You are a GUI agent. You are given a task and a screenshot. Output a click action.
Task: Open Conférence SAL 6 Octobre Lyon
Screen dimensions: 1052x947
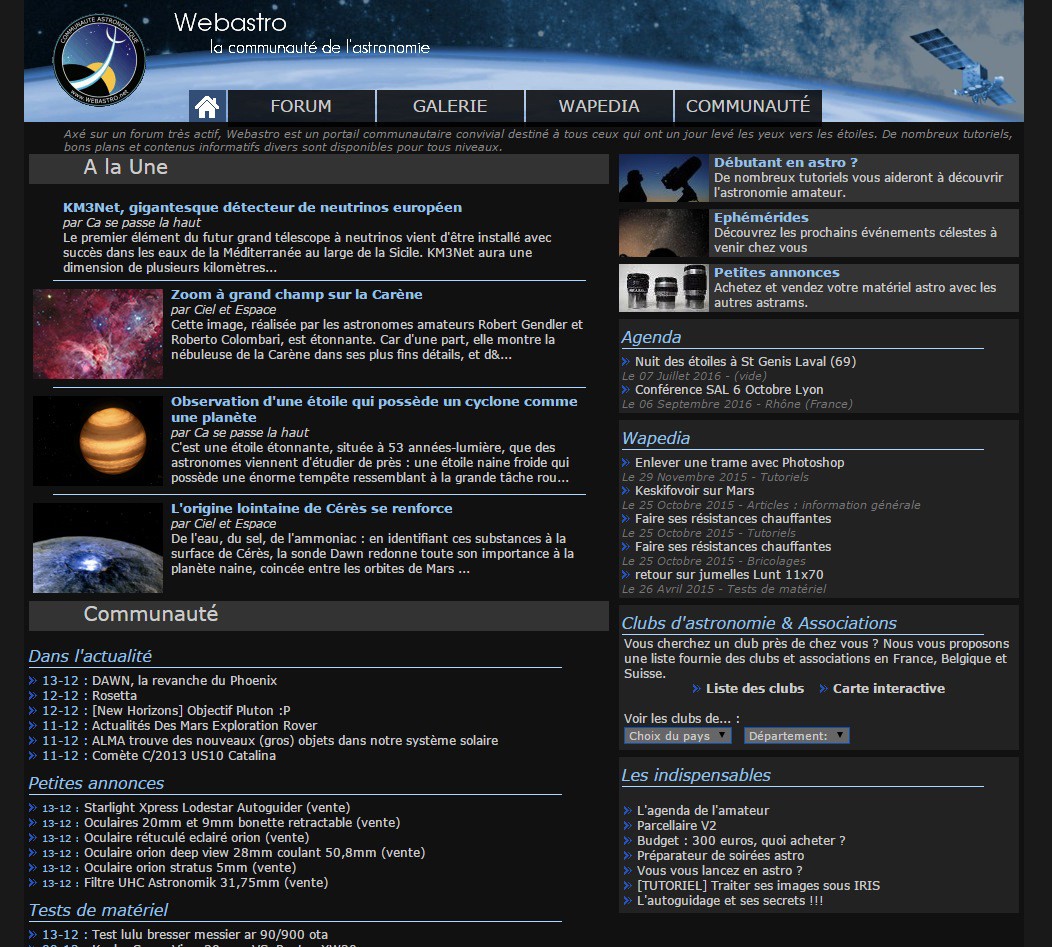pyautogui.click(x=729, y=389)
